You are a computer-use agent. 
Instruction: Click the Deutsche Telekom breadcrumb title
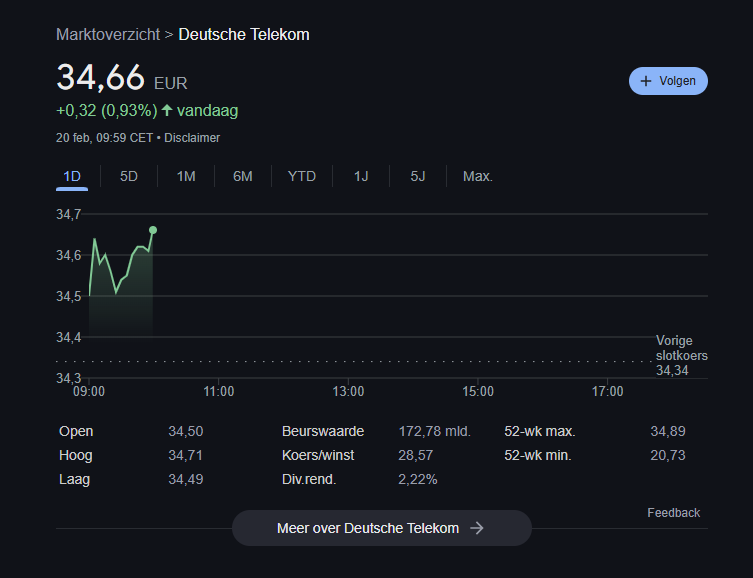244,35
